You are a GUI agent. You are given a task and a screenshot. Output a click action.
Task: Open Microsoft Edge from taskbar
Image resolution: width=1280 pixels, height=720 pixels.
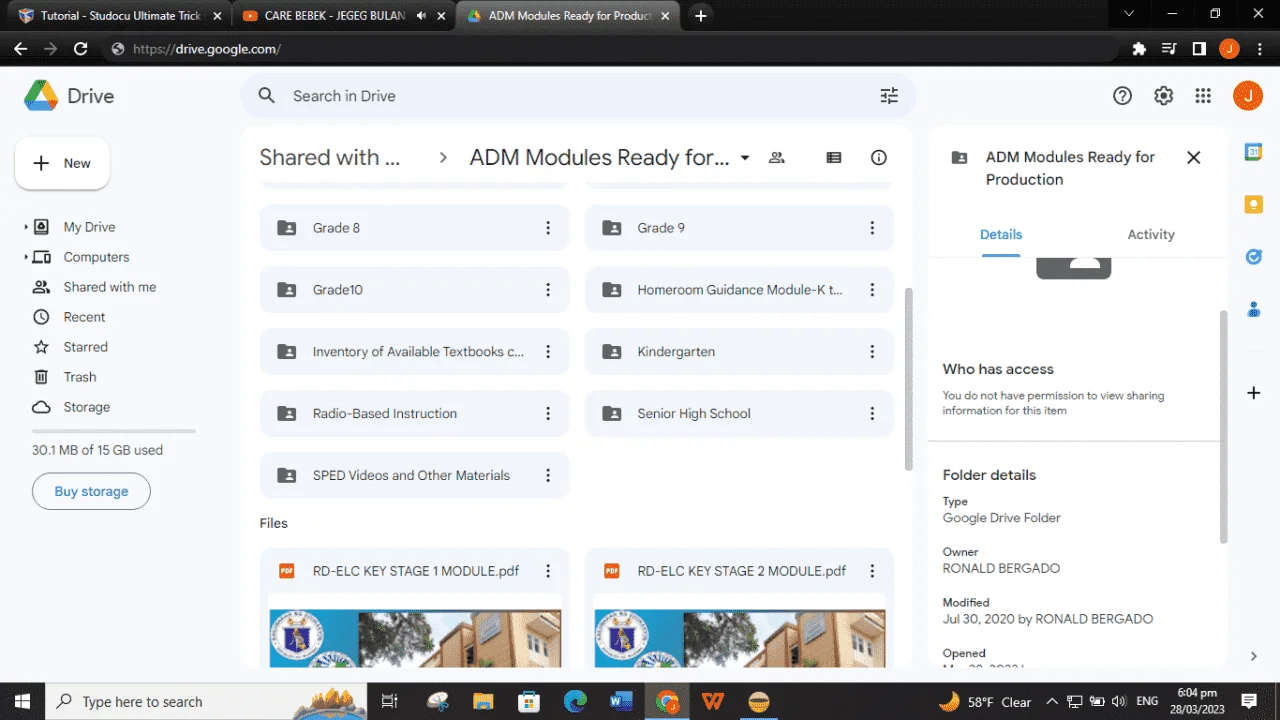pyautogui.click(x=575, y=701)
